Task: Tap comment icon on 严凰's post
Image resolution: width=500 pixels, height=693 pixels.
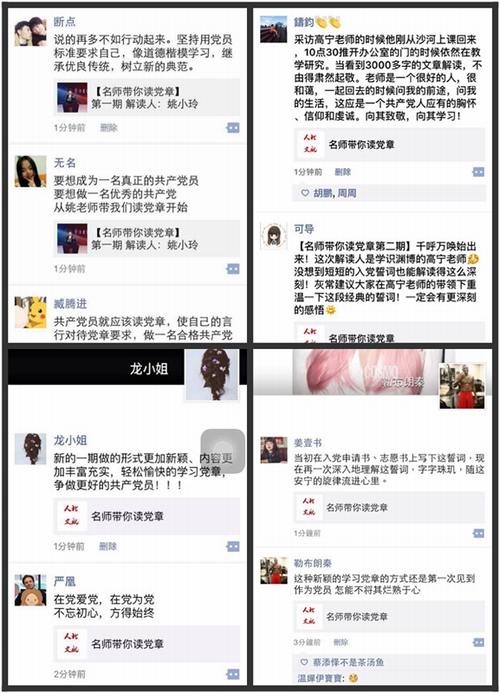Action: pyautogui.click(x=233, y=674)
